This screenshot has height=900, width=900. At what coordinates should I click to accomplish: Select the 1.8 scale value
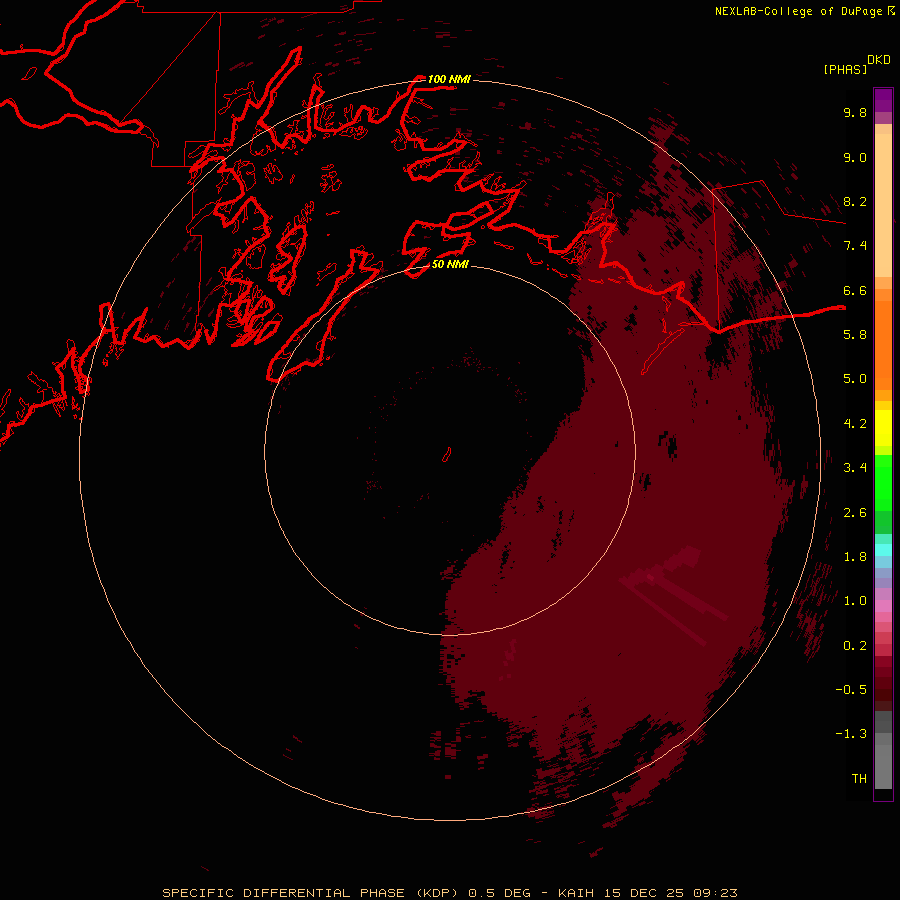click(x=855, y=557)
